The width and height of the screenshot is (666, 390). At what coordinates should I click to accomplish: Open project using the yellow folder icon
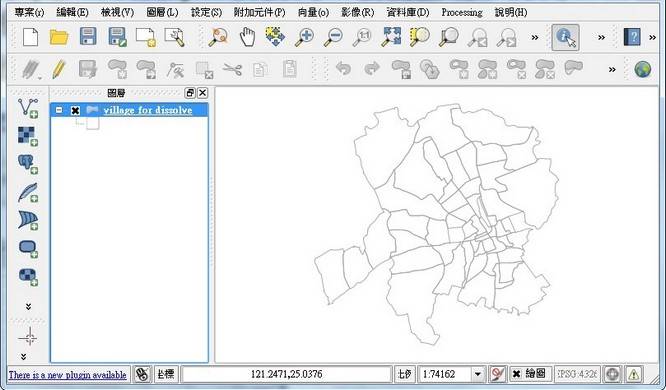(59, 37)
